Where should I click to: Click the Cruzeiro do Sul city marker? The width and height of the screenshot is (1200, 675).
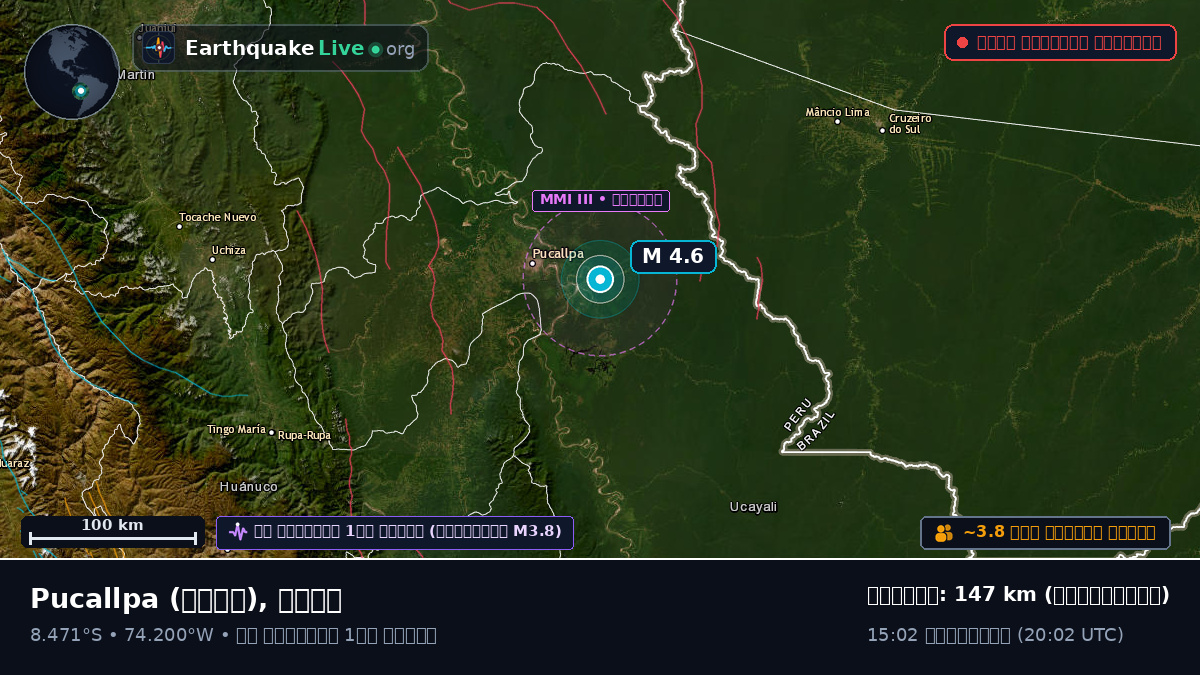click(x=882, y=130)
